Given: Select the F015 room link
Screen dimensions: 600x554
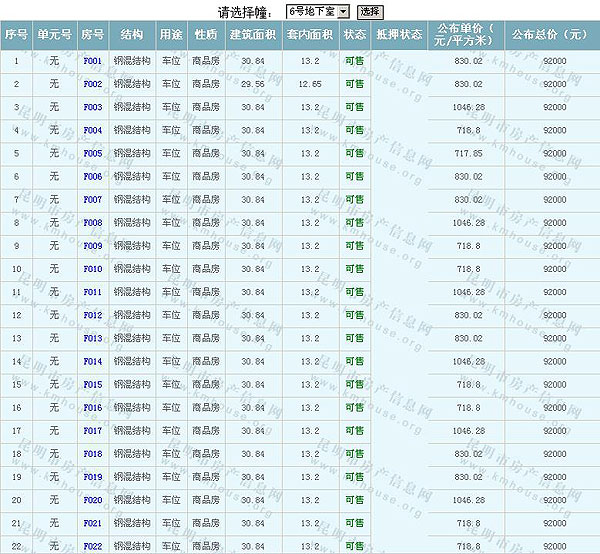Looking at the screenshot, I should pyautogui.click(x=92, y=384).
